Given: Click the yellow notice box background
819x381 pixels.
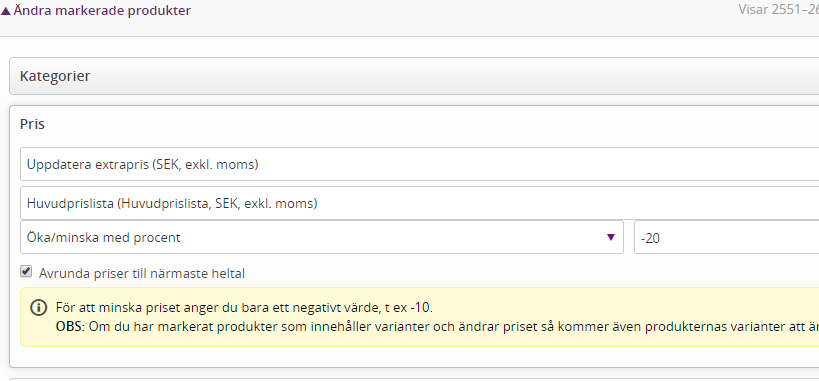Looking at the screenshot, I should (419, 317).
